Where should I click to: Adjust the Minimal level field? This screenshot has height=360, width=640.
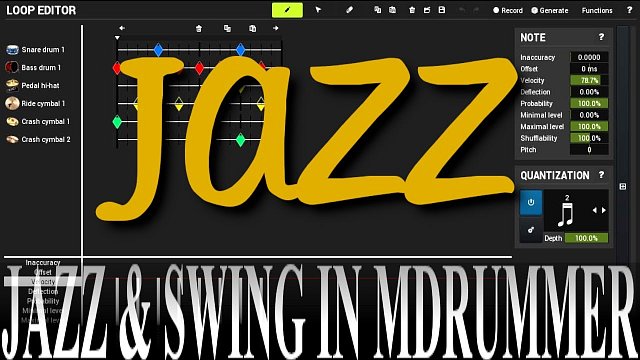(589, 115)
